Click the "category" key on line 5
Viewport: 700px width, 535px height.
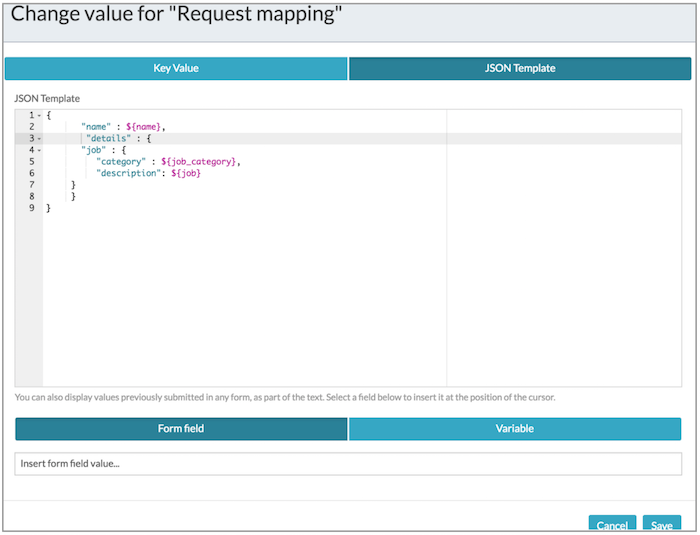tap(121, 162)
